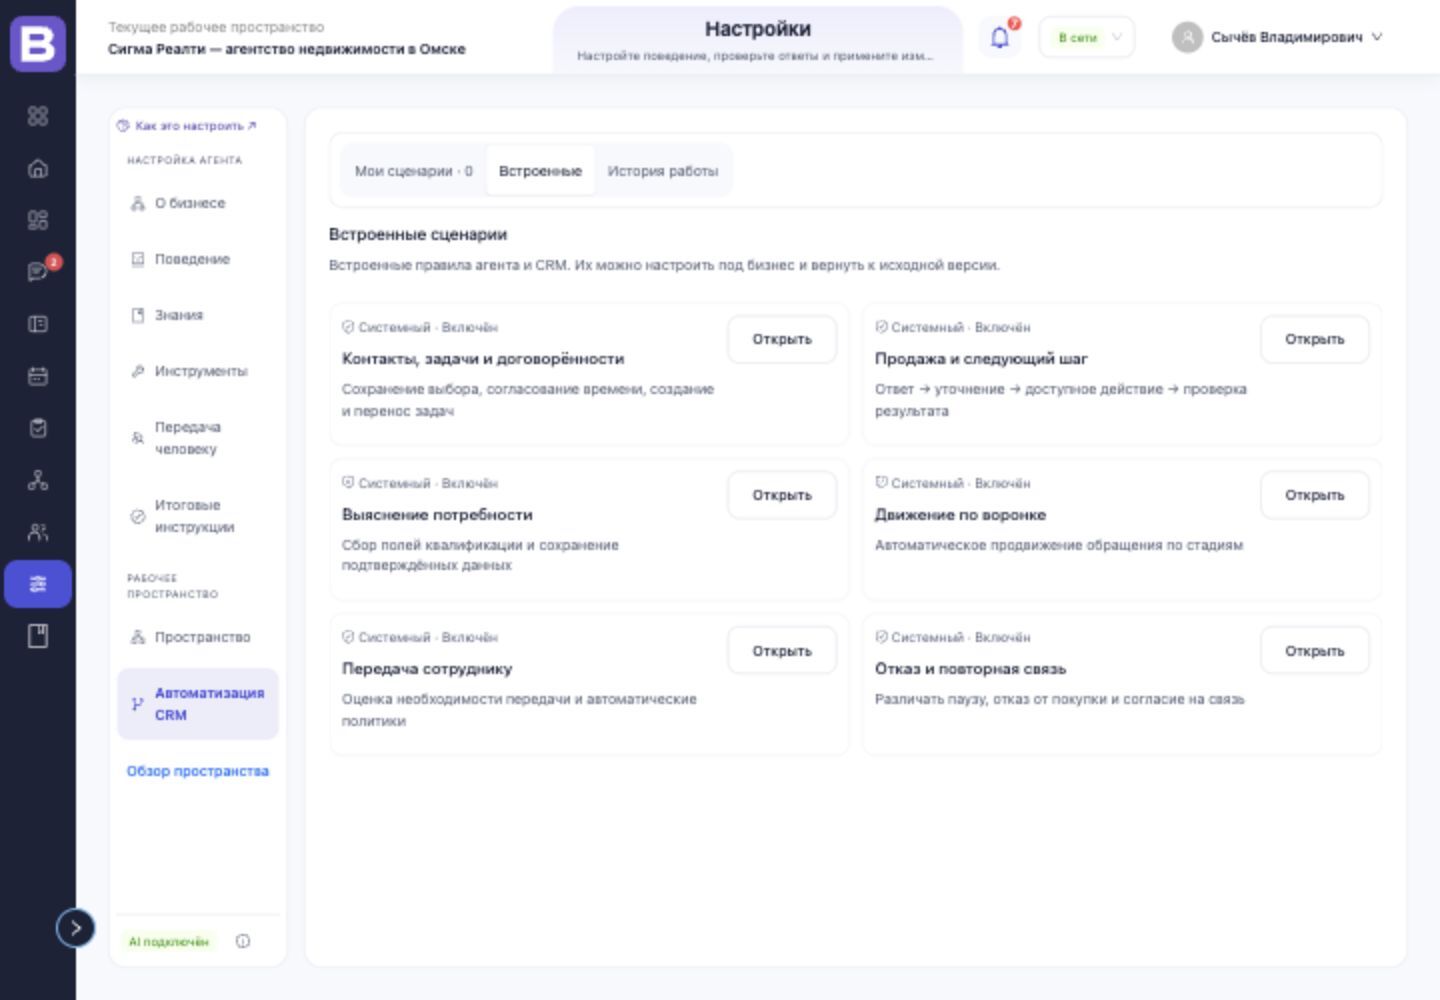
Task: Expand the dark sidebar with arrow button
Action: tap(75, 928)
